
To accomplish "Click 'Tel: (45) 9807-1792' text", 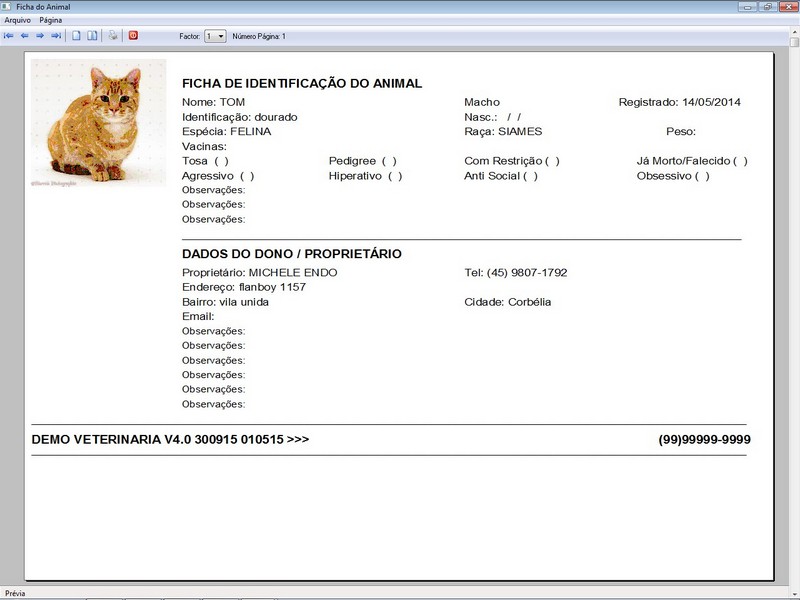I will click(516, 272).
